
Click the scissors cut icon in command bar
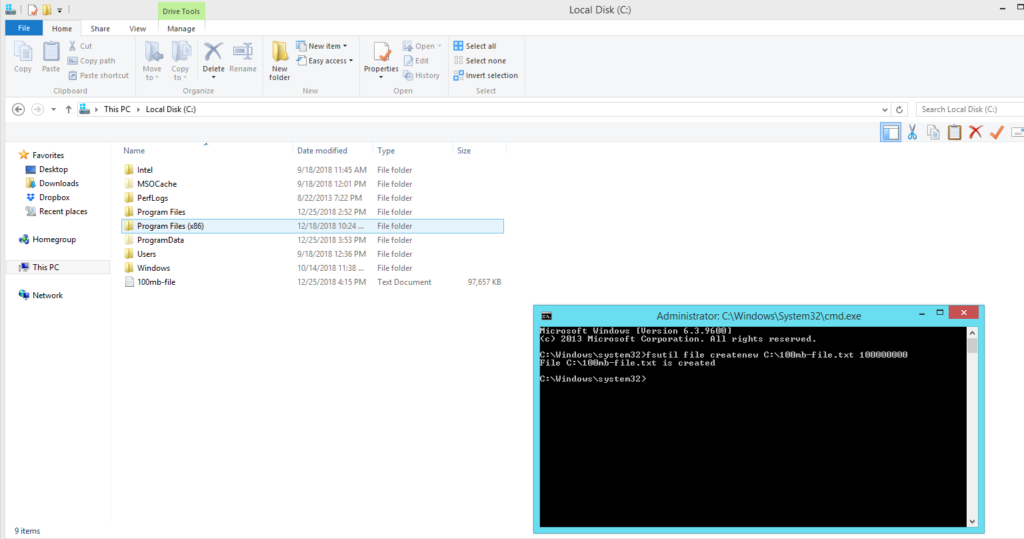[x=911, y=132]
